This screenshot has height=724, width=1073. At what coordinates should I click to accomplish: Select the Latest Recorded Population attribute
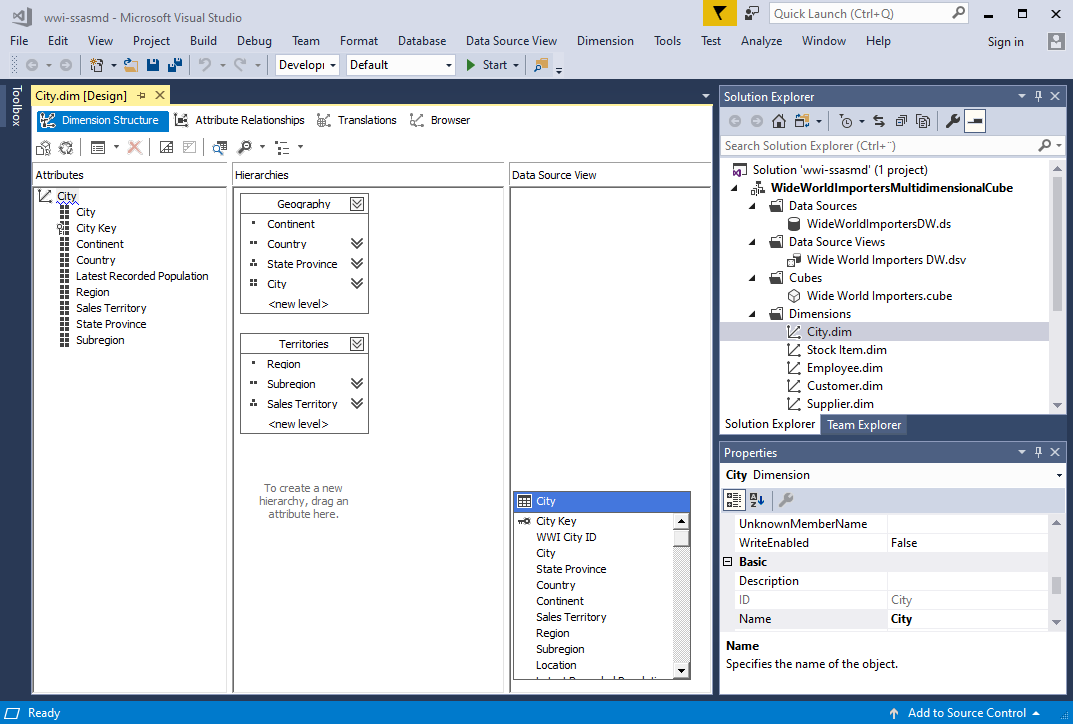point(142,276)
